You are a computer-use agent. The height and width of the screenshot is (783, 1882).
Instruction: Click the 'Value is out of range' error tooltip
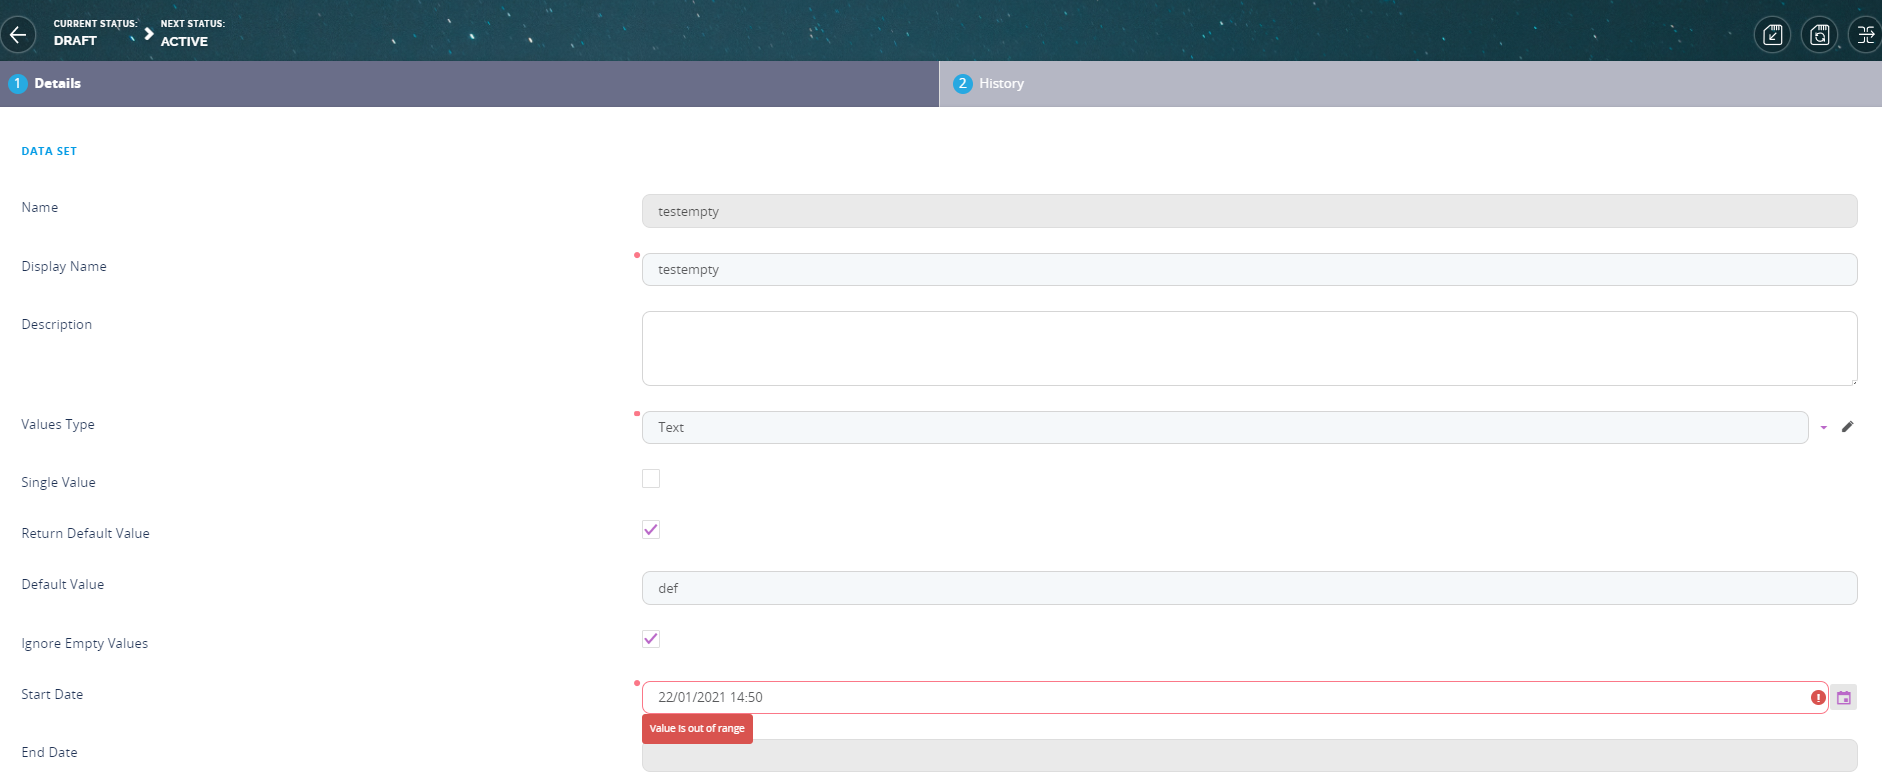tap(697, 729)
